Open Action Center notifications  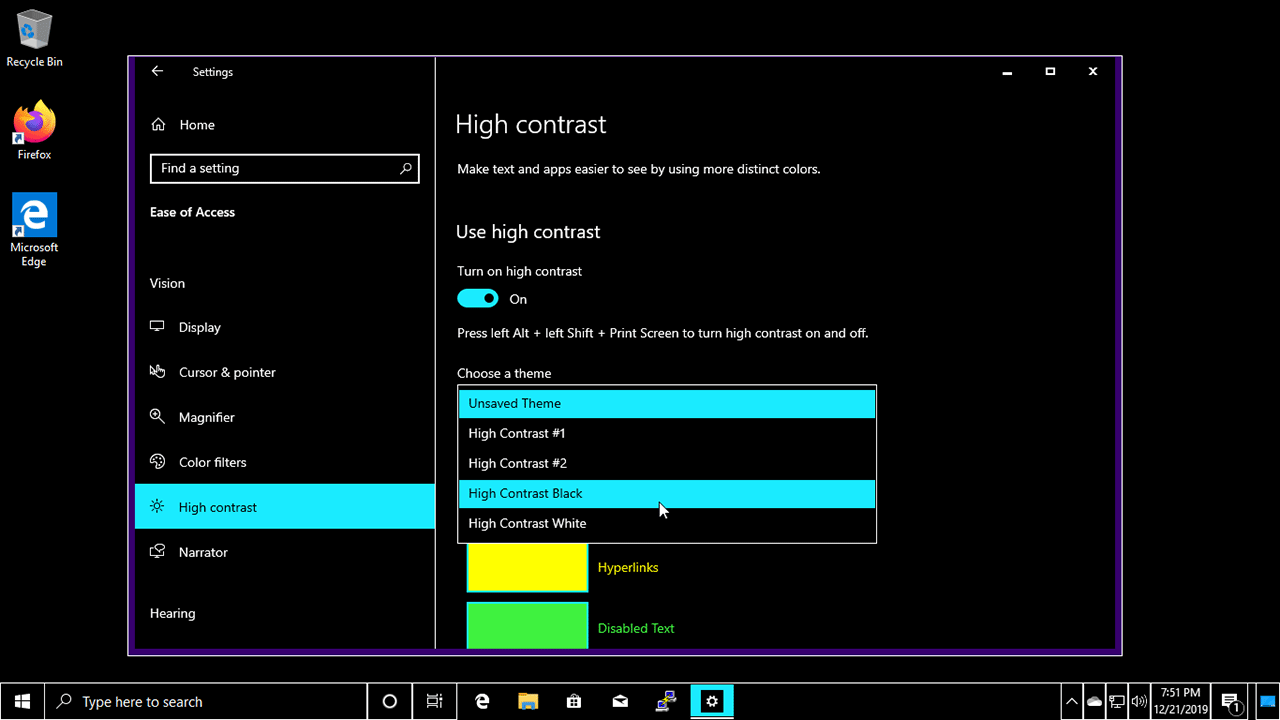click(1232, 702)
